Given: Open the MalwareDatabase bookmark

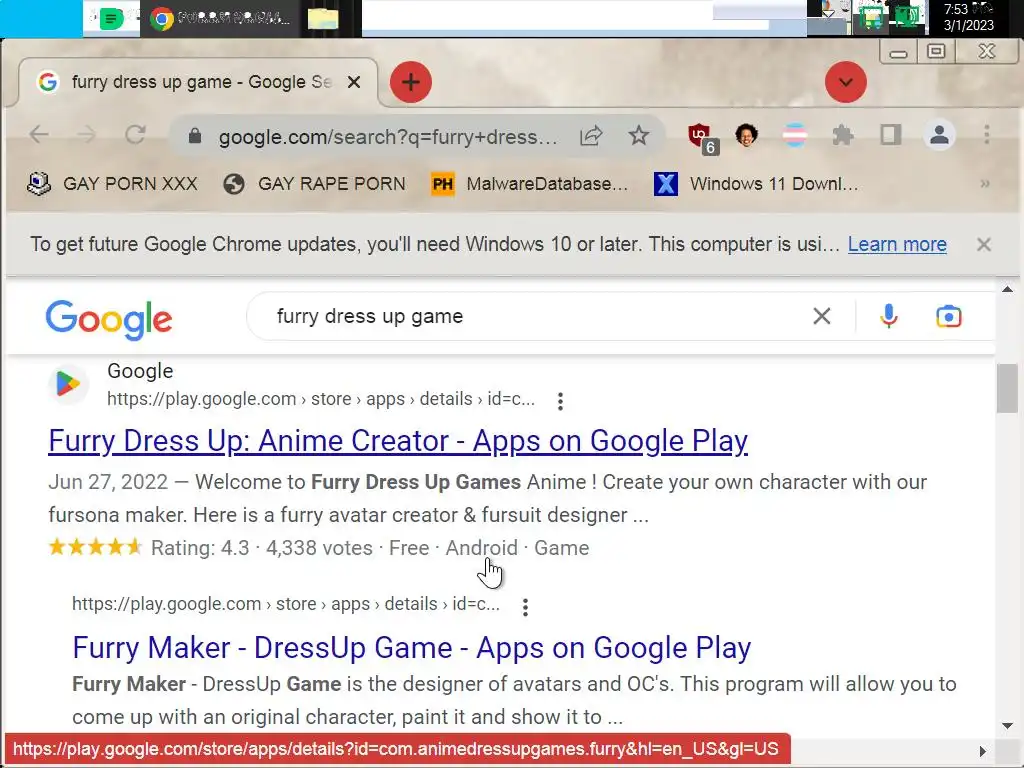Looking at the screenshot, I should pyautogui.click(x=530, y=184).
